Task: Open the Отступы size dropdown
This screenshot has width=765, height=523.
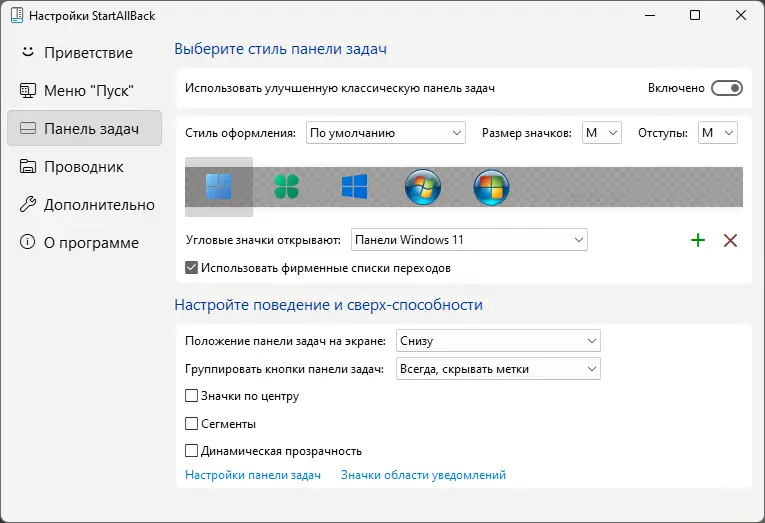Action: 718,133
